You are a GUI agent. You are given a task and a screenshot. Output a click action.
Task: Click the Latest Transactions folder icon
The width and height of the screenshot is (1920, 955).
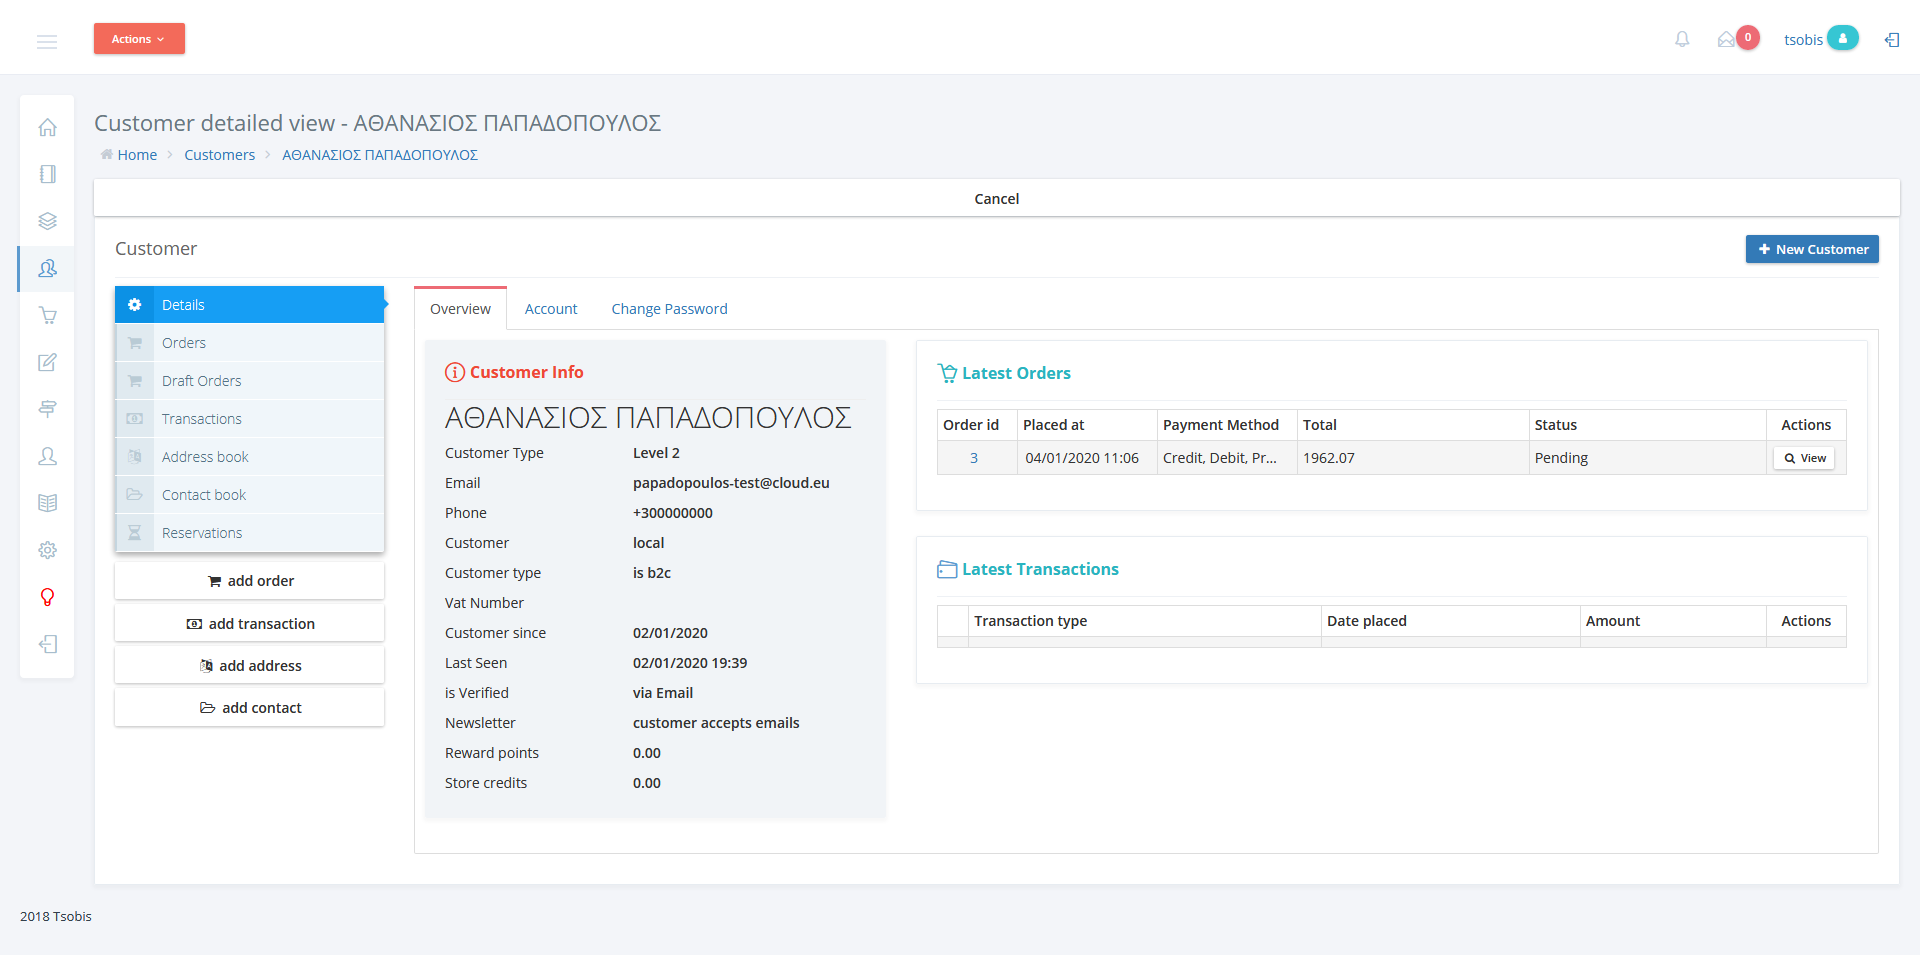click(x=947, y=569)
